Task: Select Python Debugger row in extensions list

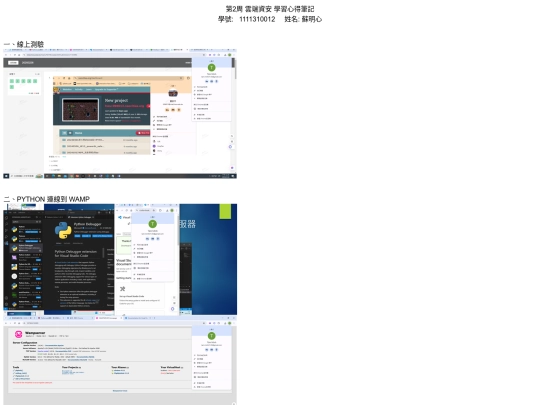Action: 26,248
